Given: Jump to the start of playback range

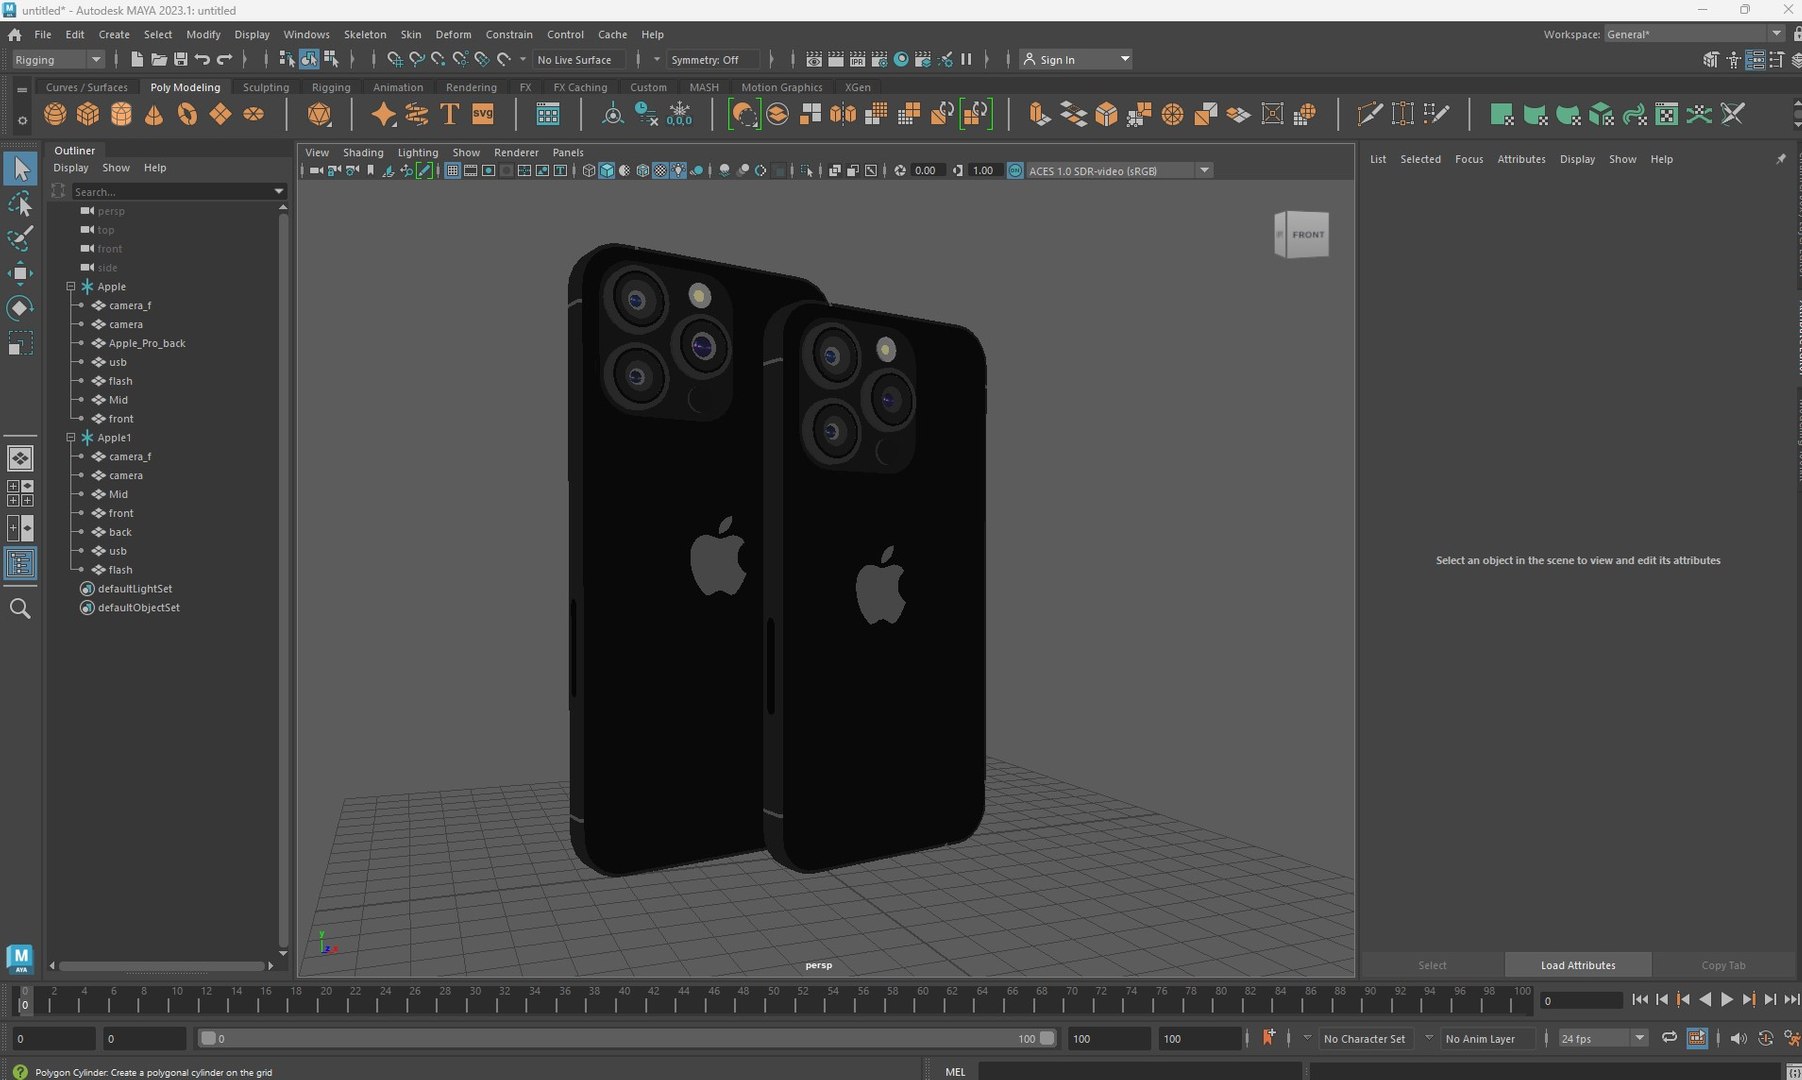Looking at the screenshot, I should click(1640, 999).
